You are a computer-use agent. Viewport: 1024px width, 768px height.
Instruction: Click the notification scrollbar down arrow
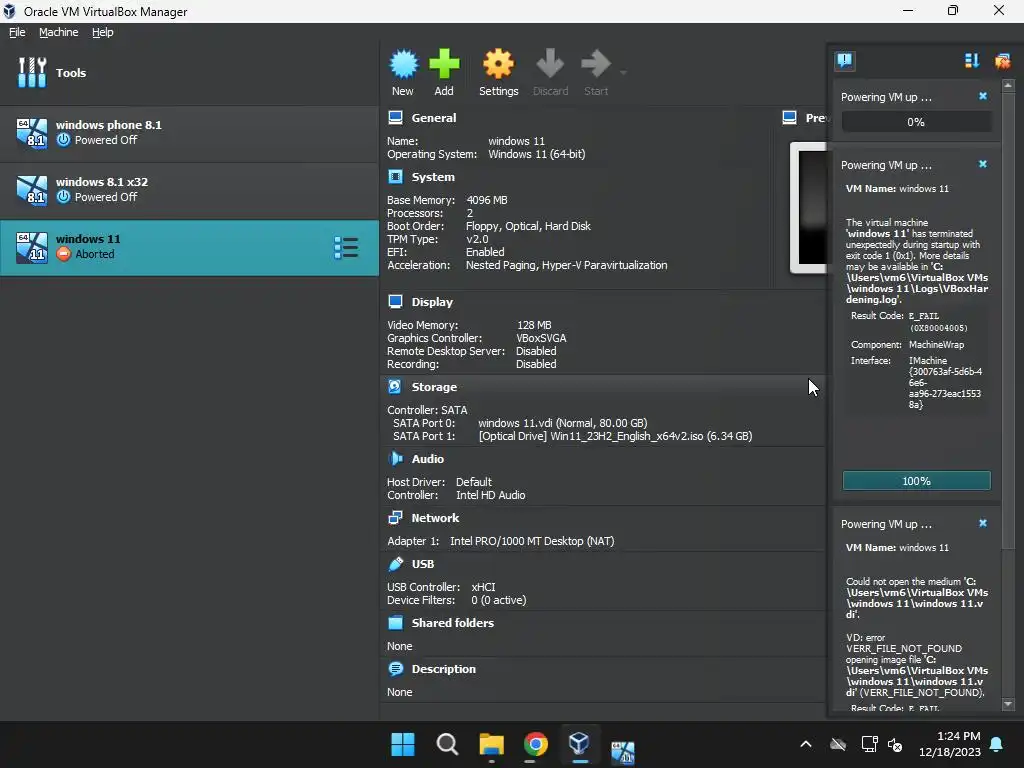click(1008, 704)
